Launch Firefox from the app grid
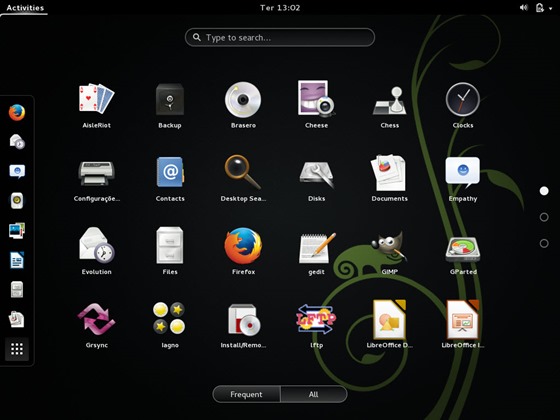The height and width of the screenshot is (420, 560). tap(243, 246)
